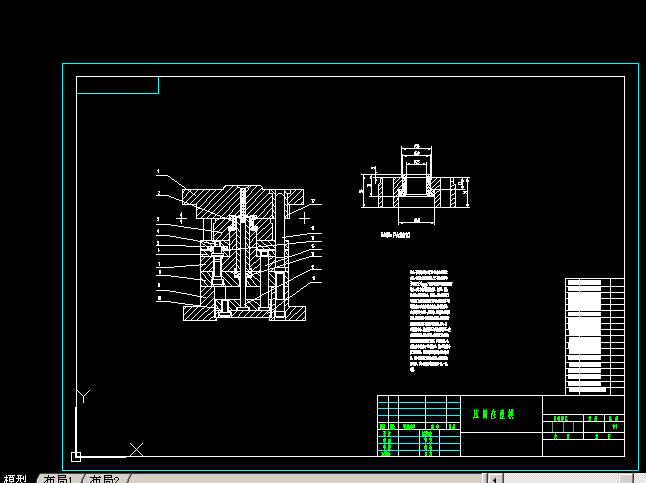
Task: Open the 布局1 layout tab
Action: [x=56, y=479]
